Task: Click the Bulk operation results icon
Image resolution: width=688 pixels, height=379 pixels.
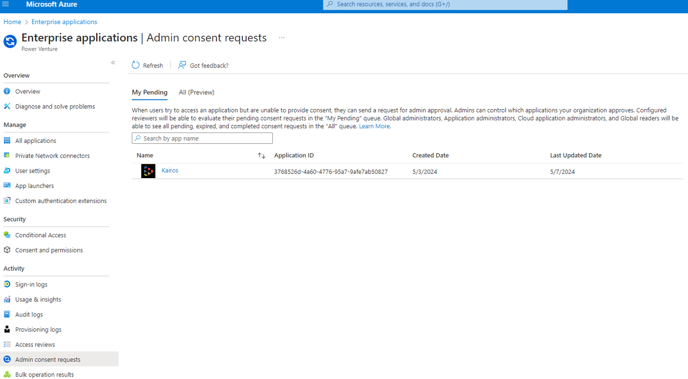Action: pyautogui.click(x=7, y=374)
